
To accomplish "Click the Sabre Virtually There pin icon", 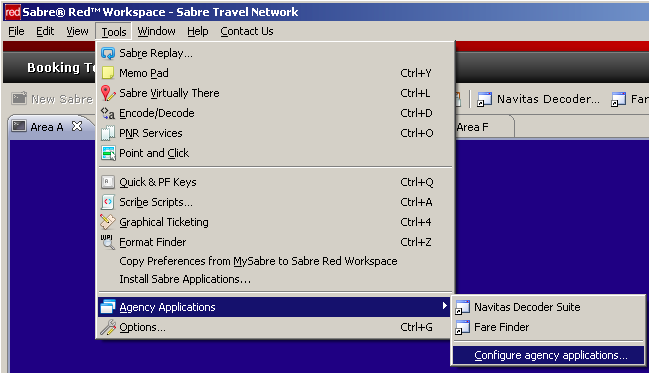I will [x=108, y=93].
